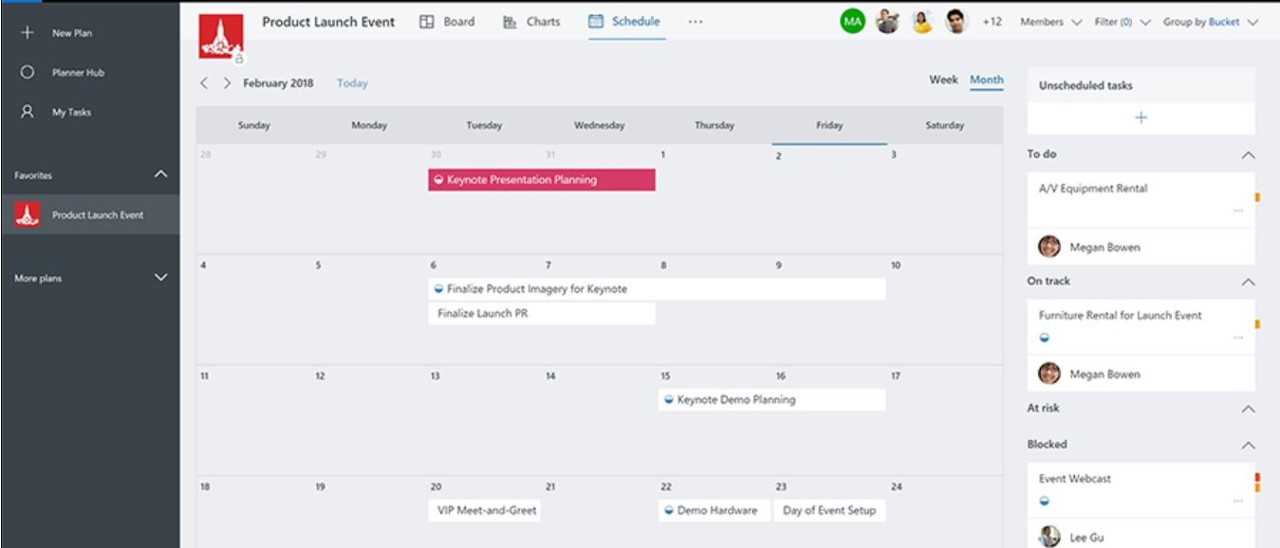Switch to the Charts tab
Viewport: 1280px width, 548px height.
click(532, 21)
